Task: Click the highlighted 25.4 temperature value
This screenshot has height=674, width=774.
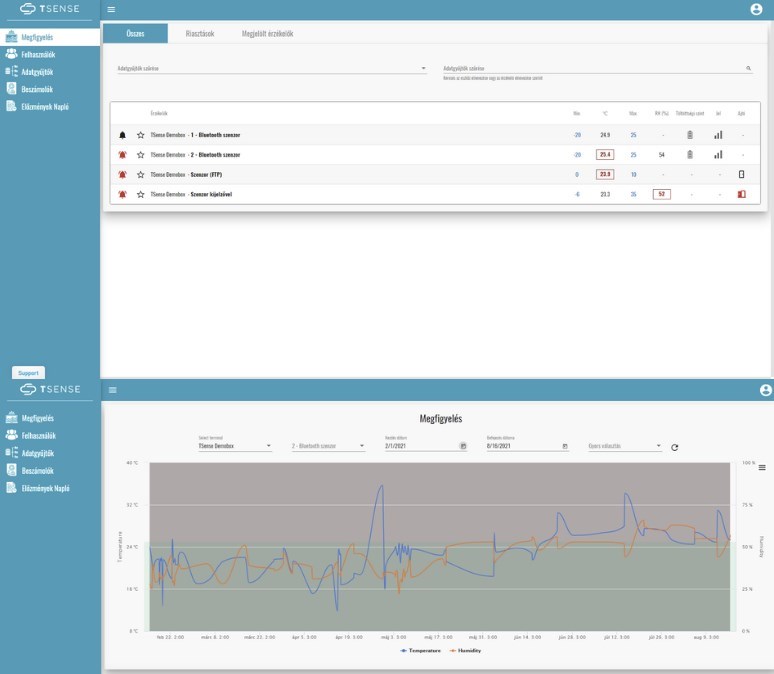Action: 605,155
